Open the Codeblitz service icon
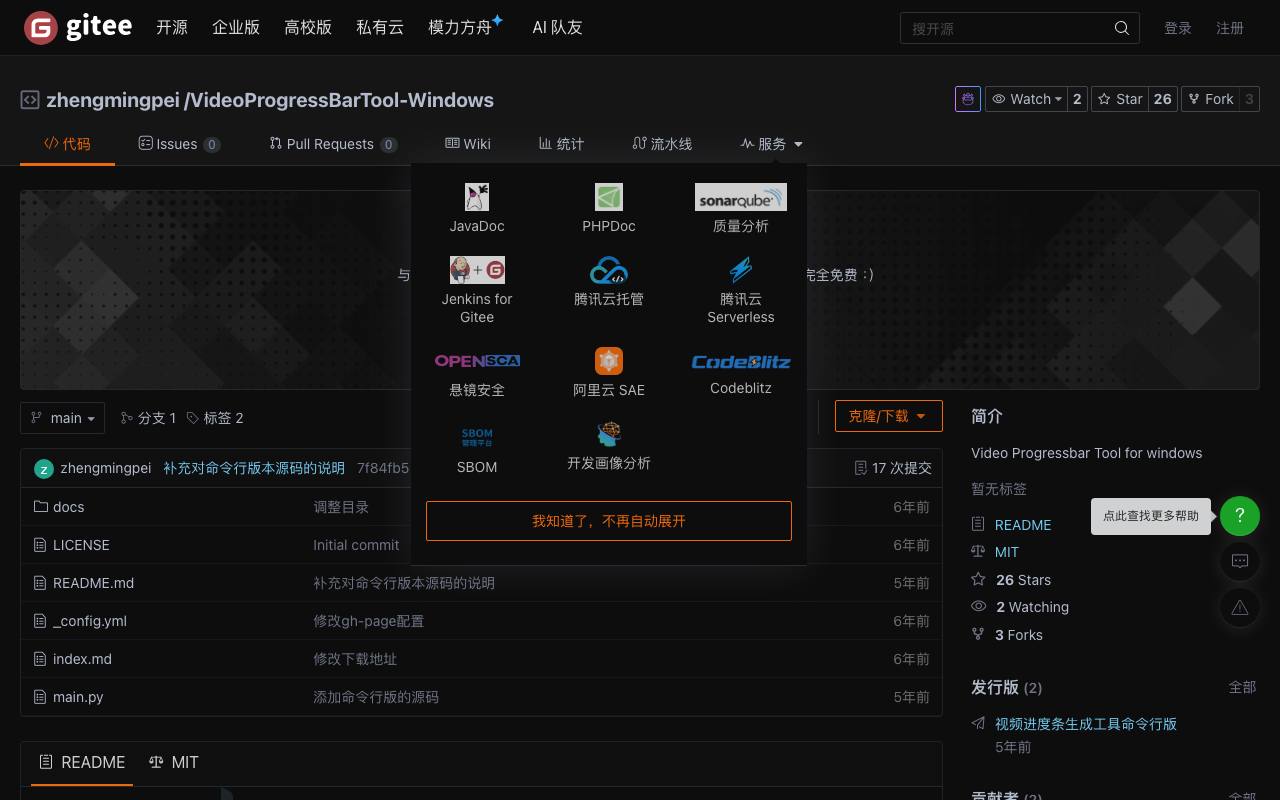 (741, 361)
